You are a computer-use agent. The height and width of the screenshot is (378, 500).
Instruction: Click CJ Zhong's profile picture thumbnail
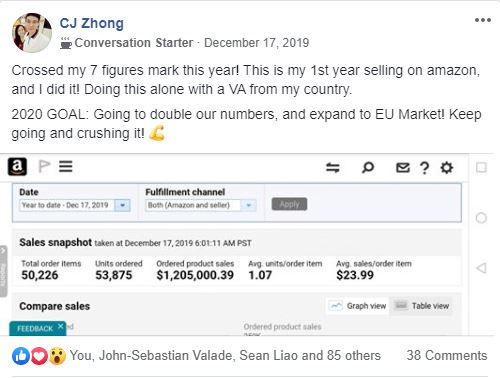point(32,33)
